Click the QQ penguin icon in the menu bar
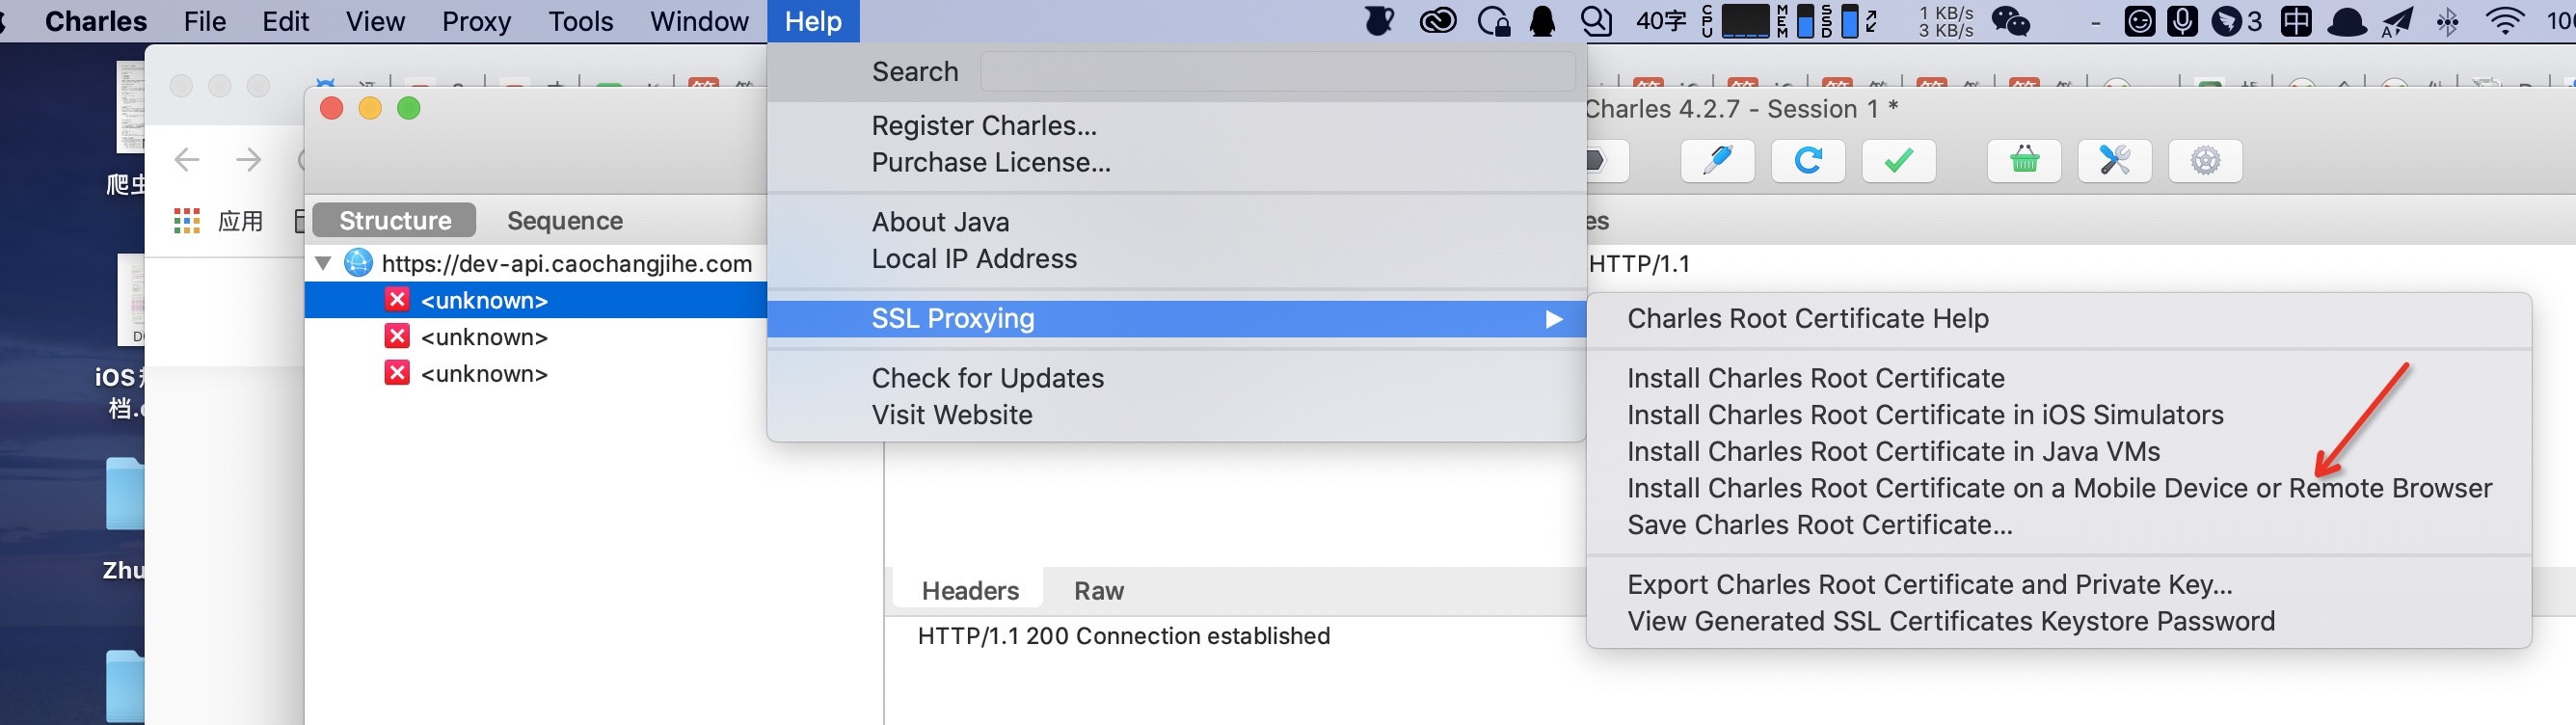 click(1543, 21)
